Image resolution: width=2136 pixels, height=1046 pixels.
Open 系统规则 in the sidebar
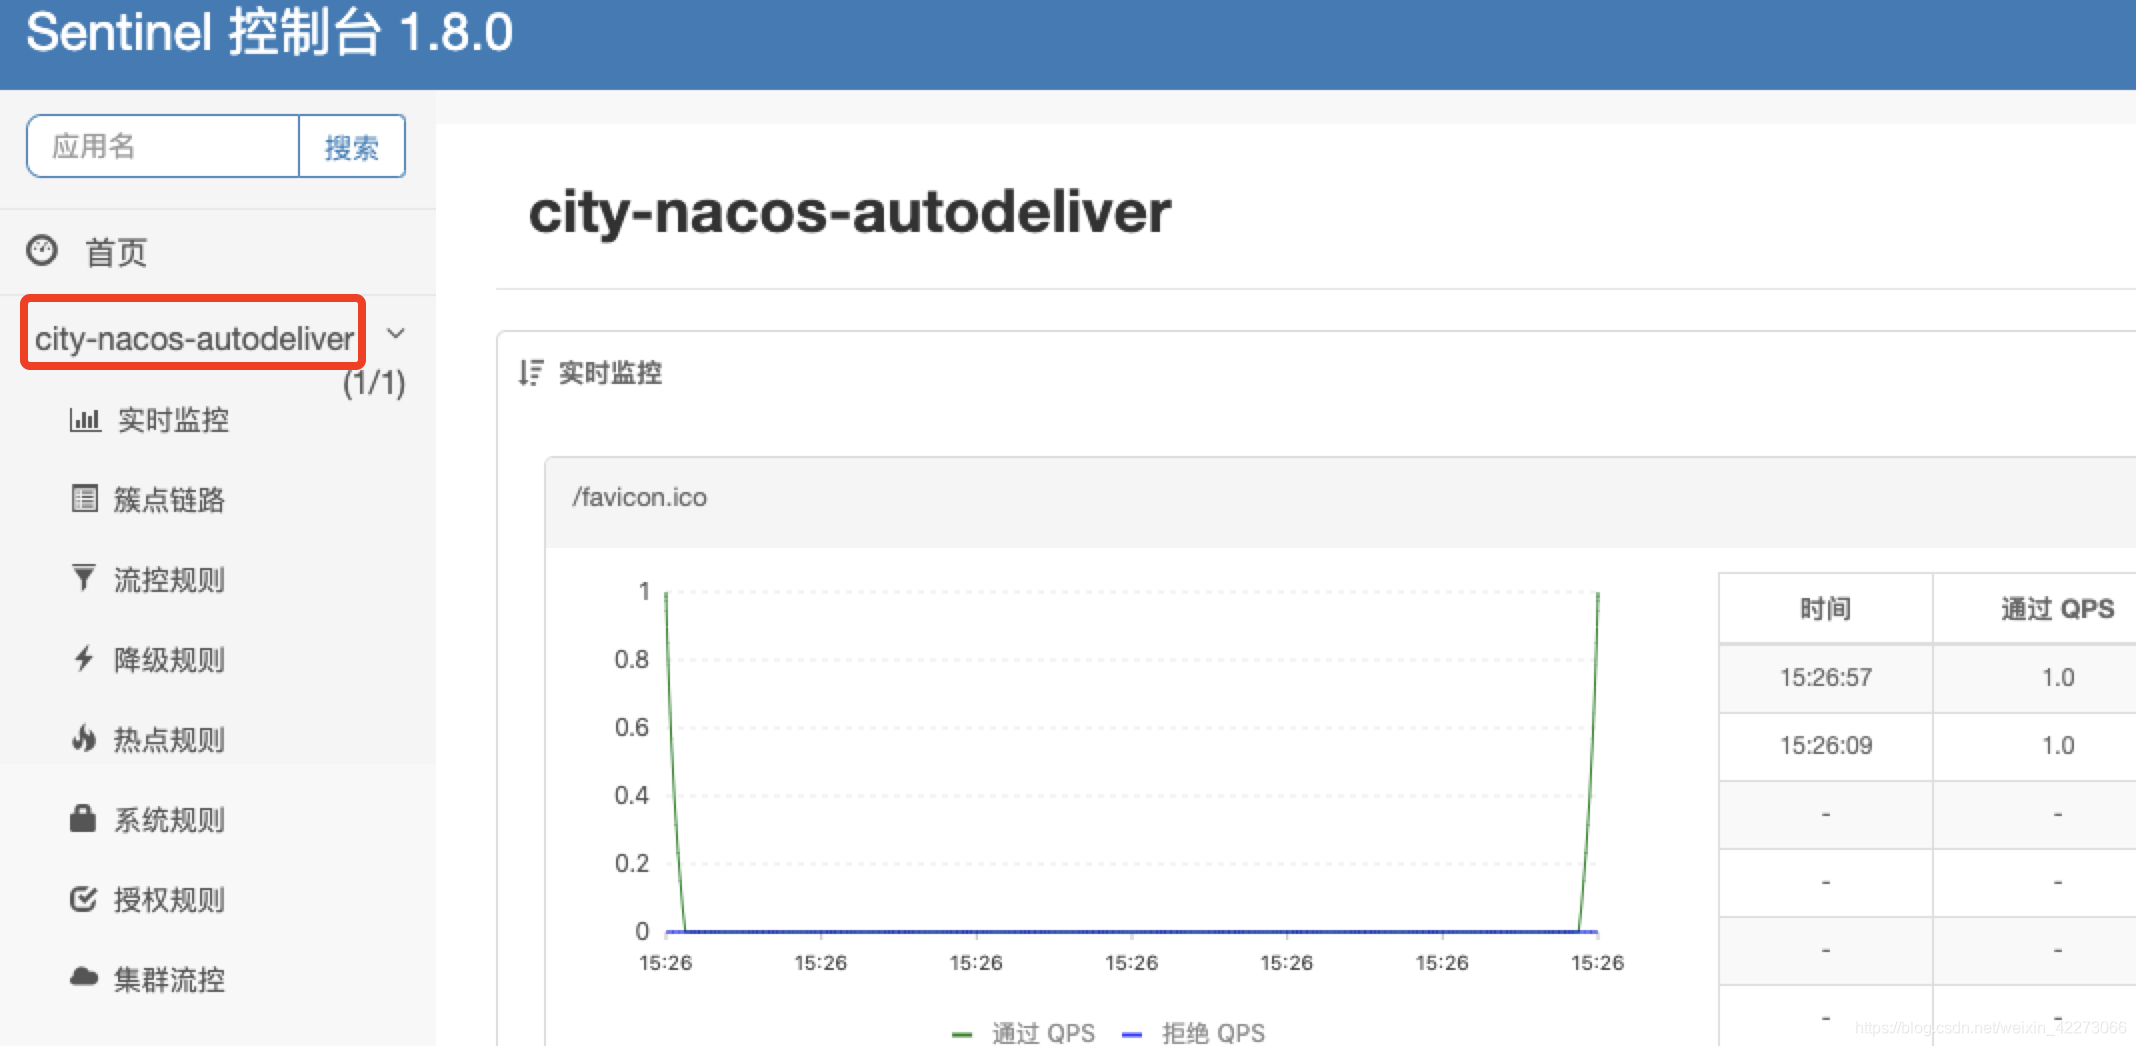tap(169, 819)
